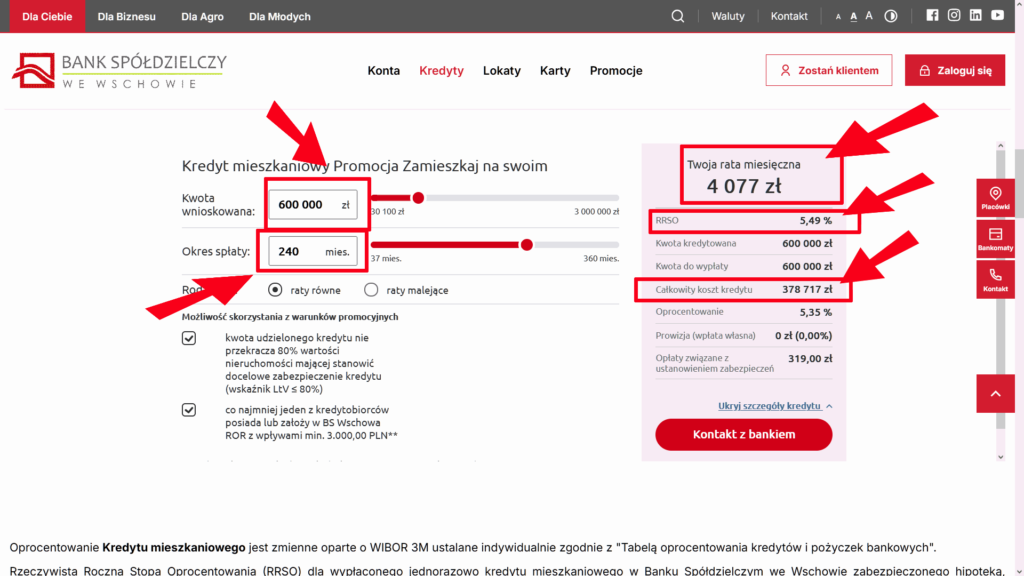The image size is (1024, 576).
Task: Select medium underlined font size A
Action: tap(854, 16)
